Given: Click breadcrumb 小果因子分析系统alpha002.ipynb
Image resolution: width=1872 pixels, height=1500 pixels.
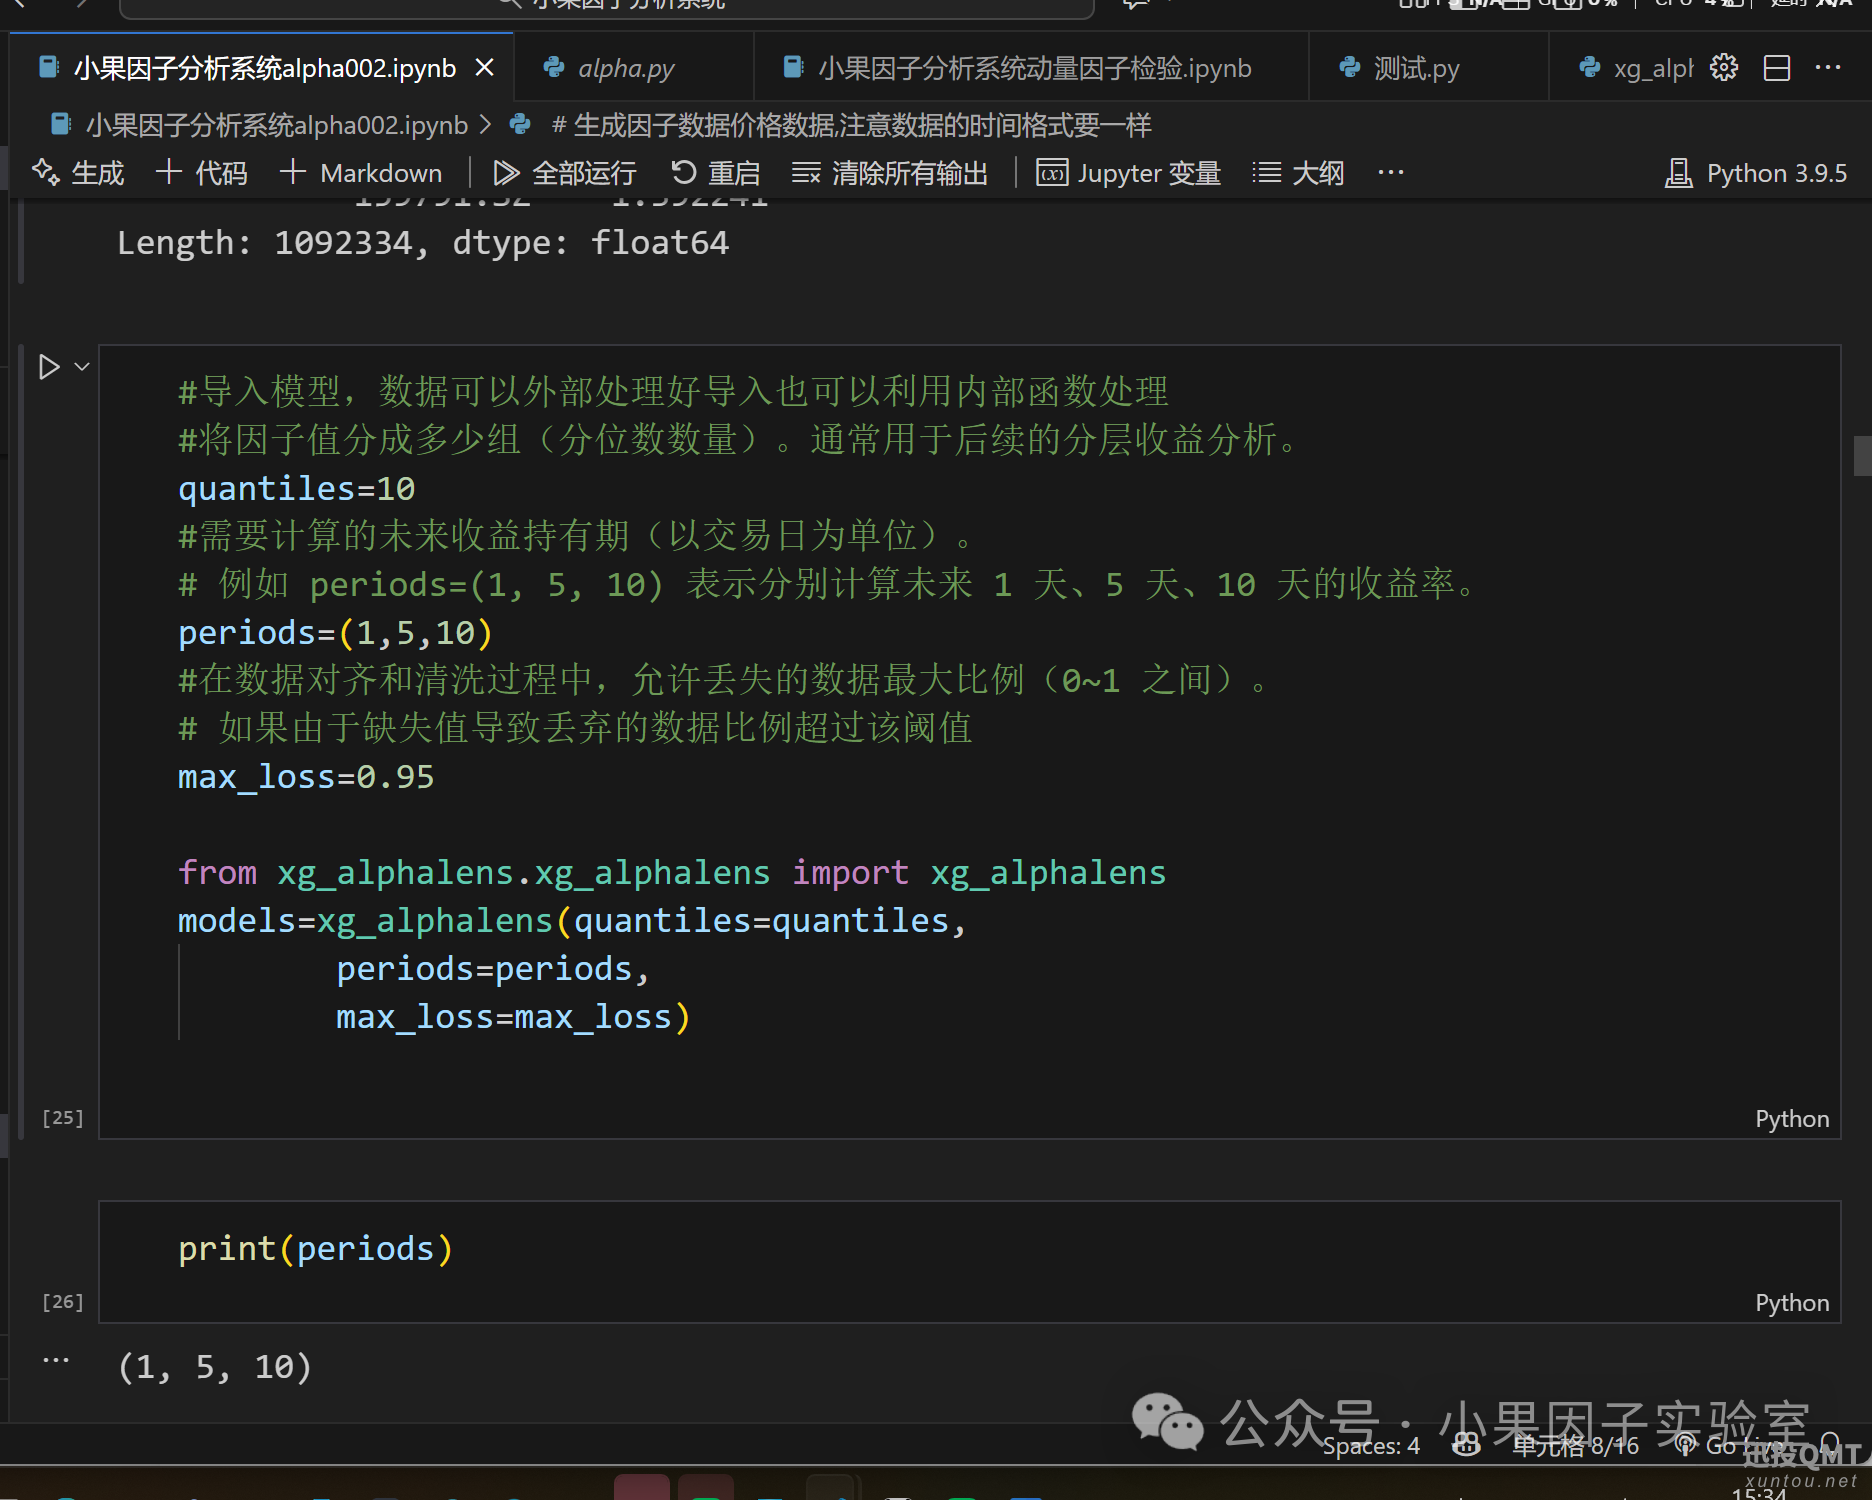Looking at the screenshot, I should (x=259, y=125).
